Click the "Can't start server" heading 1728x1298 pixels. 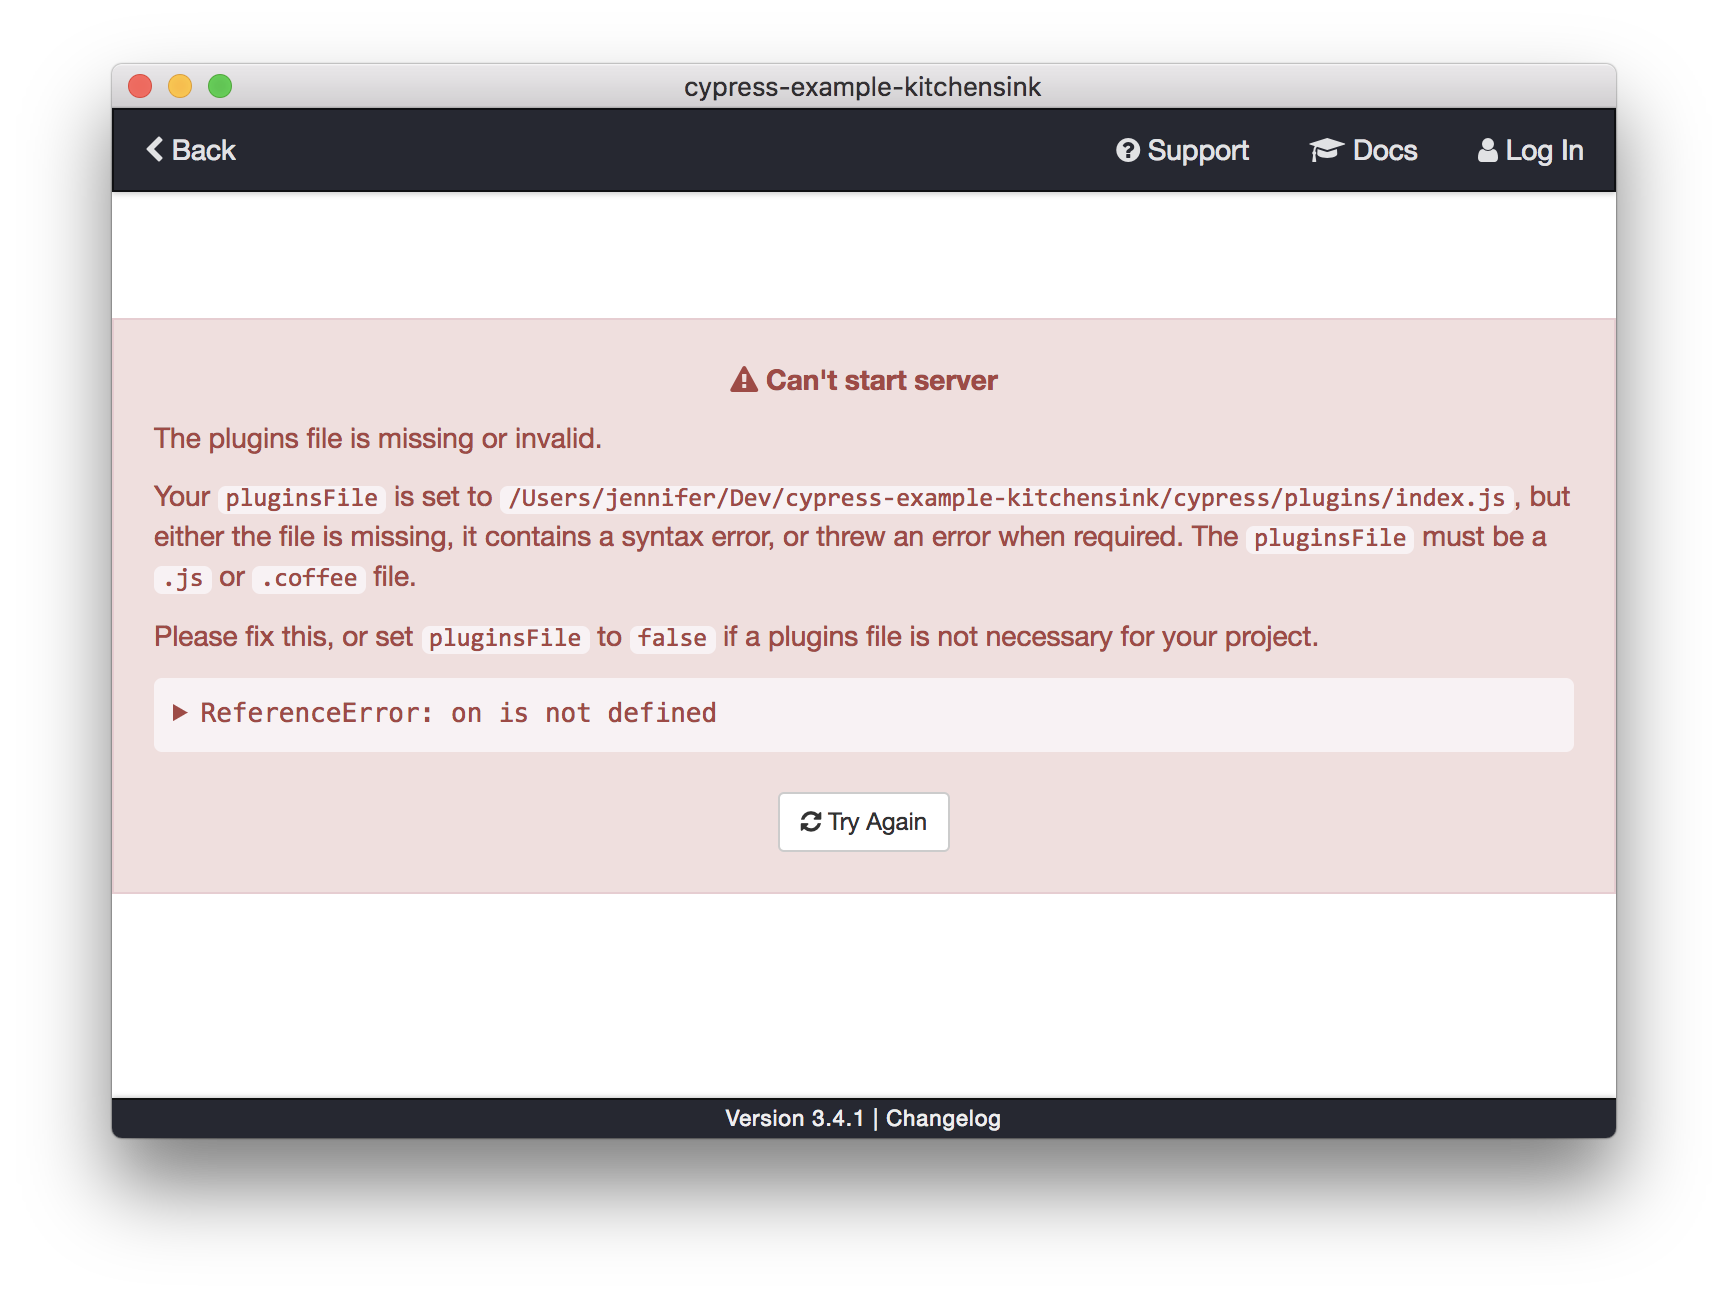coord(882,380)
